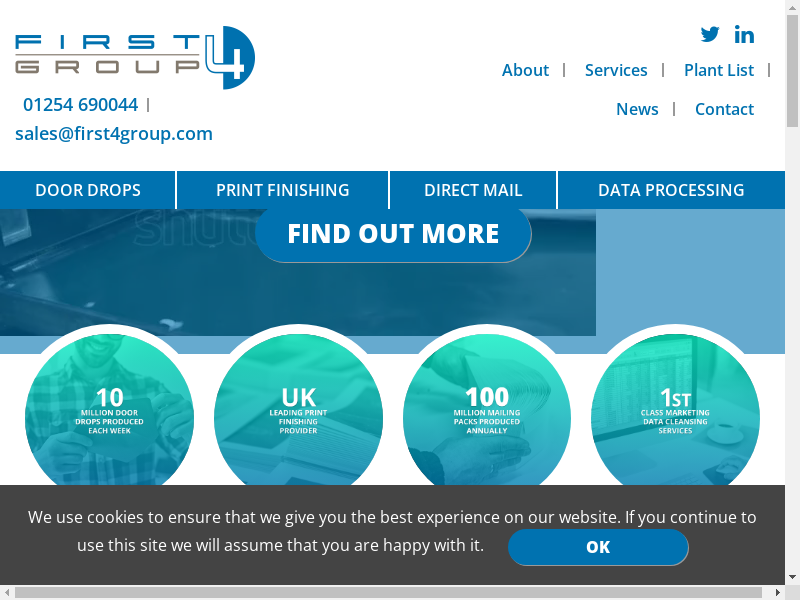Open the Twitter social icon
Screen dimensions: 800x600
[710, 35]
